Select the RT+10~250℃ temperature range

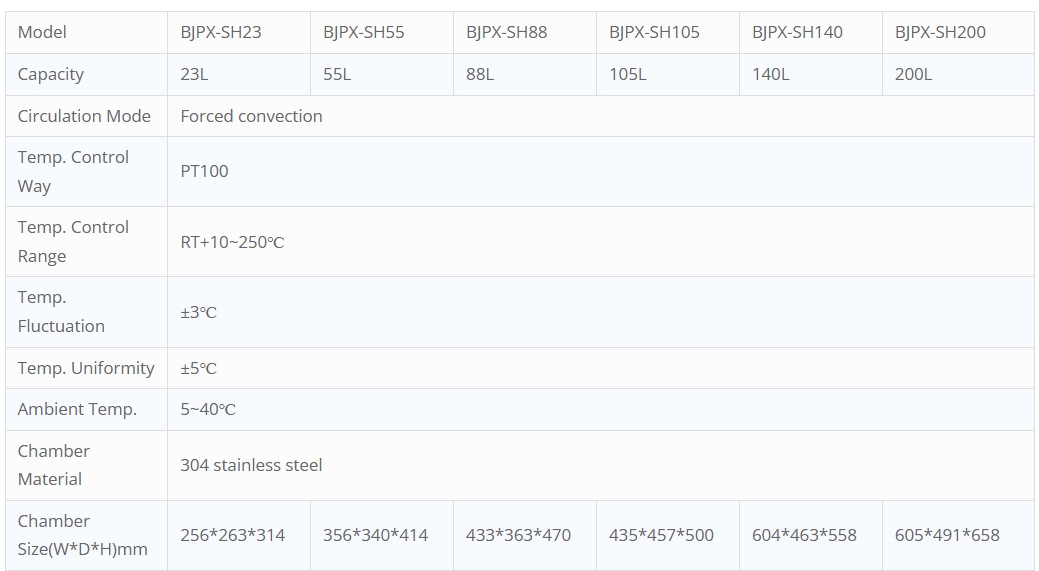(x=232, y=242)
